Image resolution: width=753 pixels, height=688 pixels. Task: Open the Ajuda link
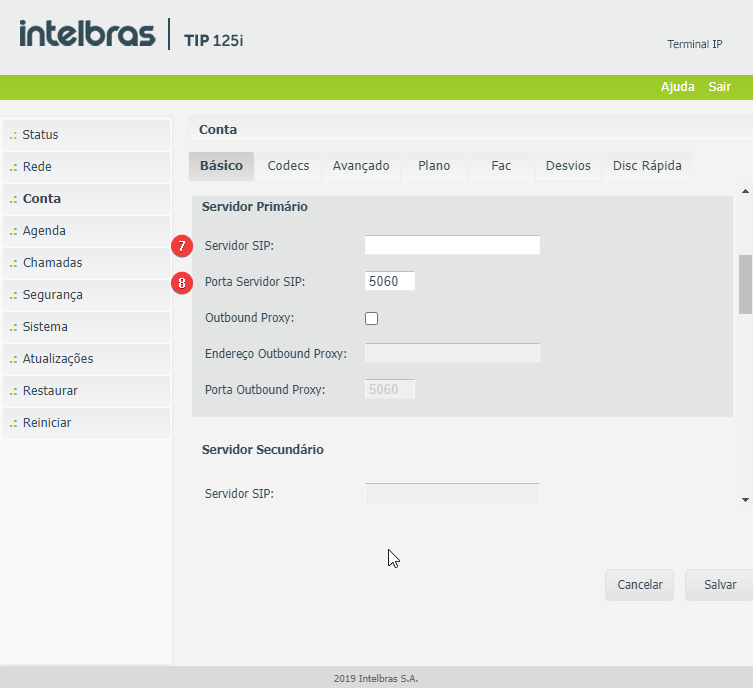677,87
